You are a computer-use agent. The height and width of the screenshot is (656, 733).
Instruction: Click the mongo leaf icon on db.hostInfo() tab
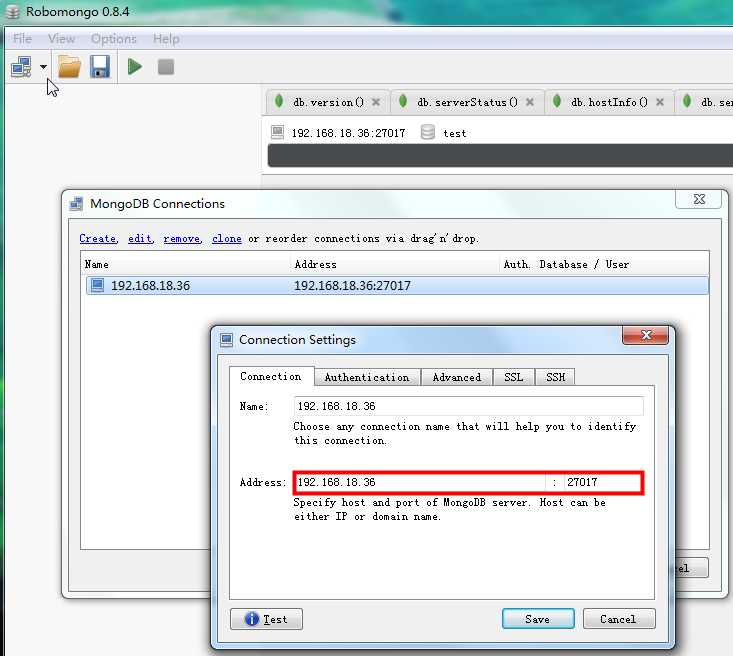pyautogui.click(x=557, y=101)
